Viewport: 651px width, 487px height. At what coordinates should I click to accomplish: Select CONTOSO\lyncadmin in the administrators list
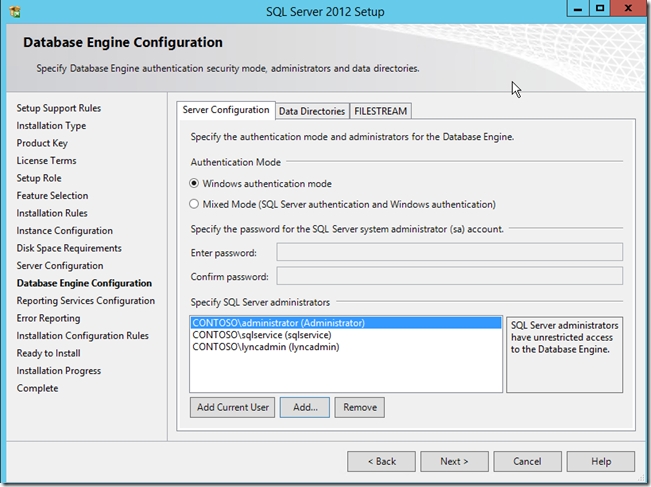point(346,347)
